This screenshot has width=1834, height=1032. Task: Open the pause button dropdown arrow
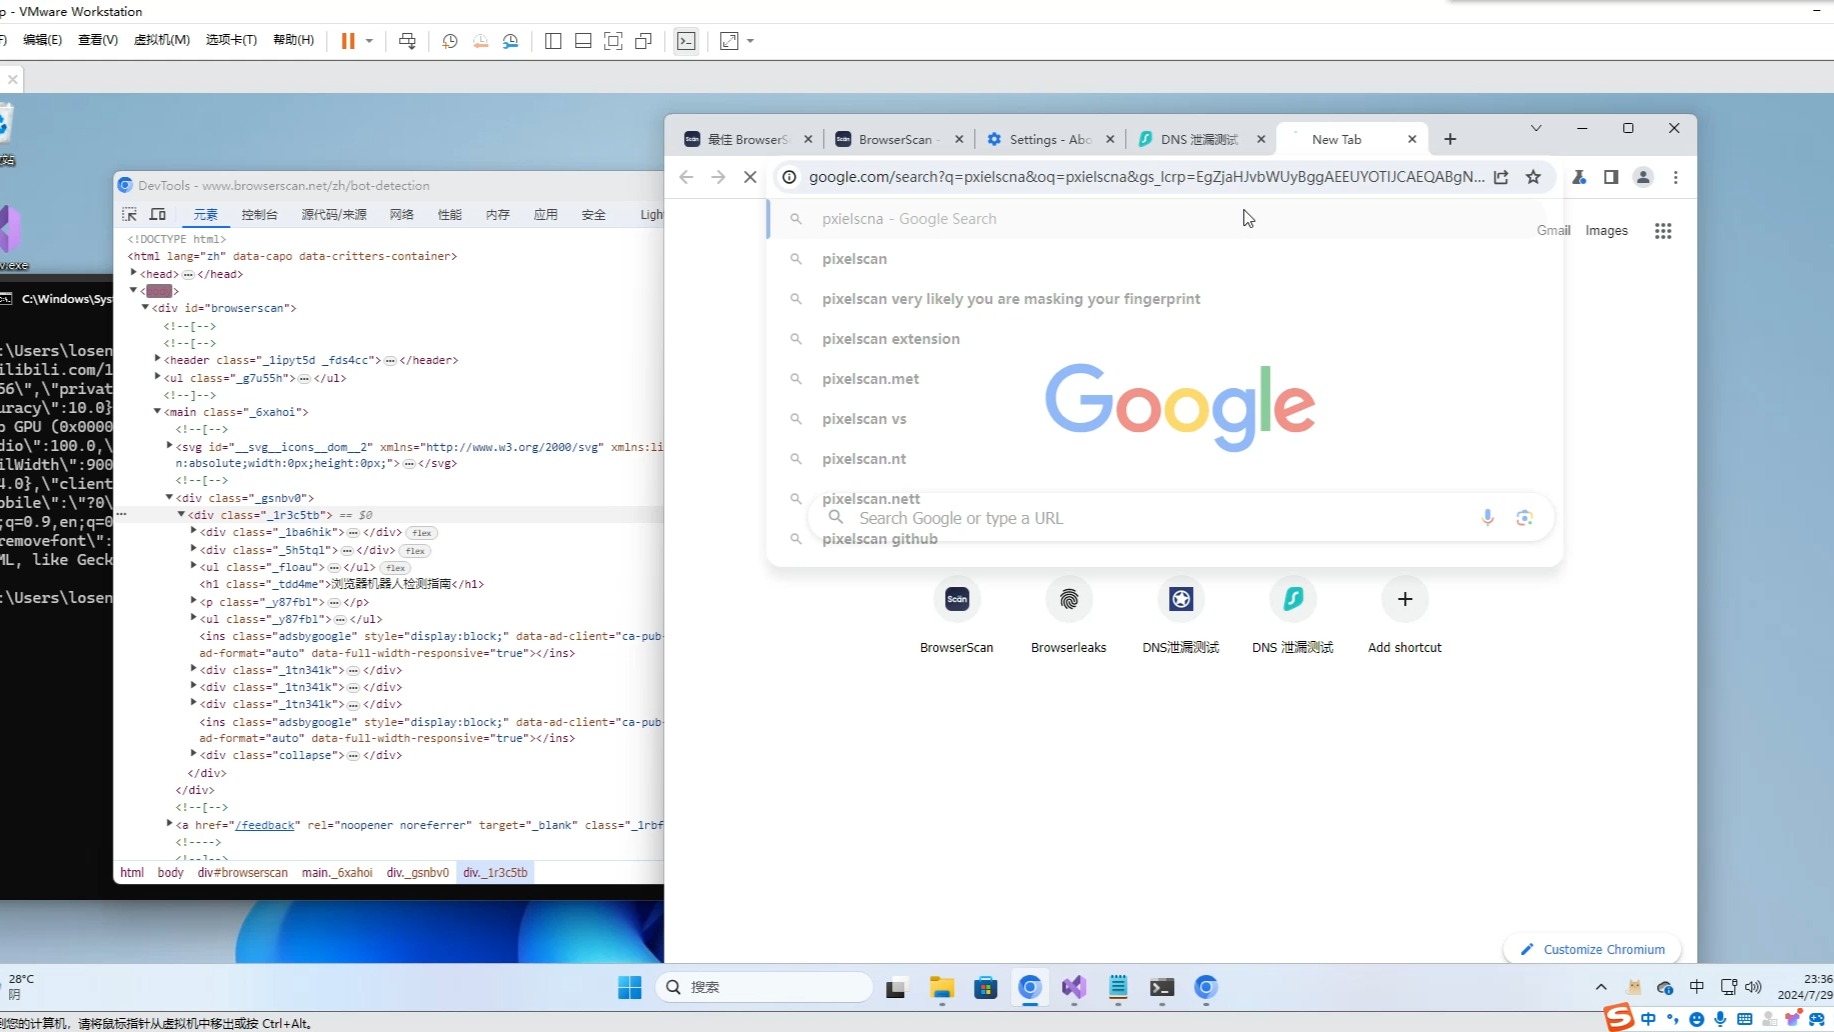tap(369, 41)
